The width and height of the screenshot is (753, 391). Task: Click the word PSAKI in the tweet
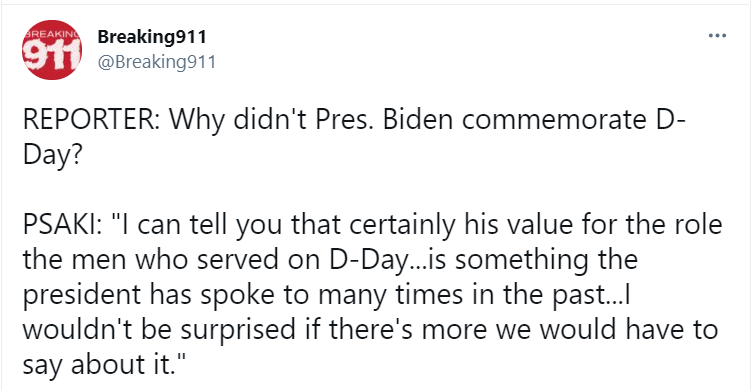(61, 224)
